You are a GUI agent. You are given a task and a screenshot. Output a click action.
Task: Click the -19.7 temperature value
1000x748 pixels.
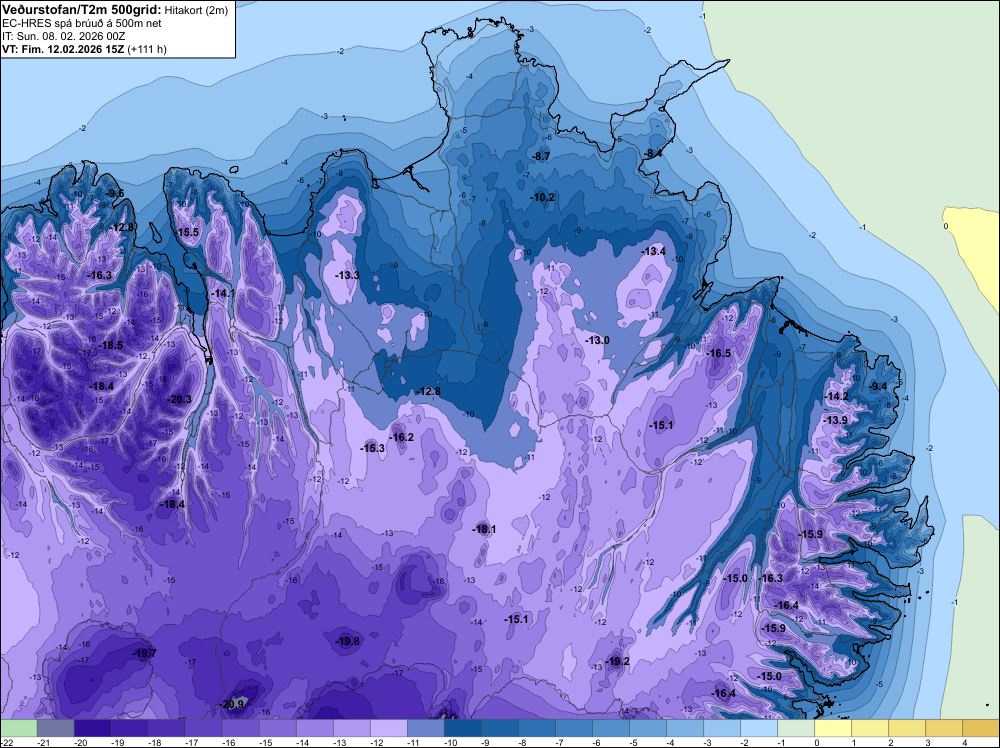pos(144,653)
